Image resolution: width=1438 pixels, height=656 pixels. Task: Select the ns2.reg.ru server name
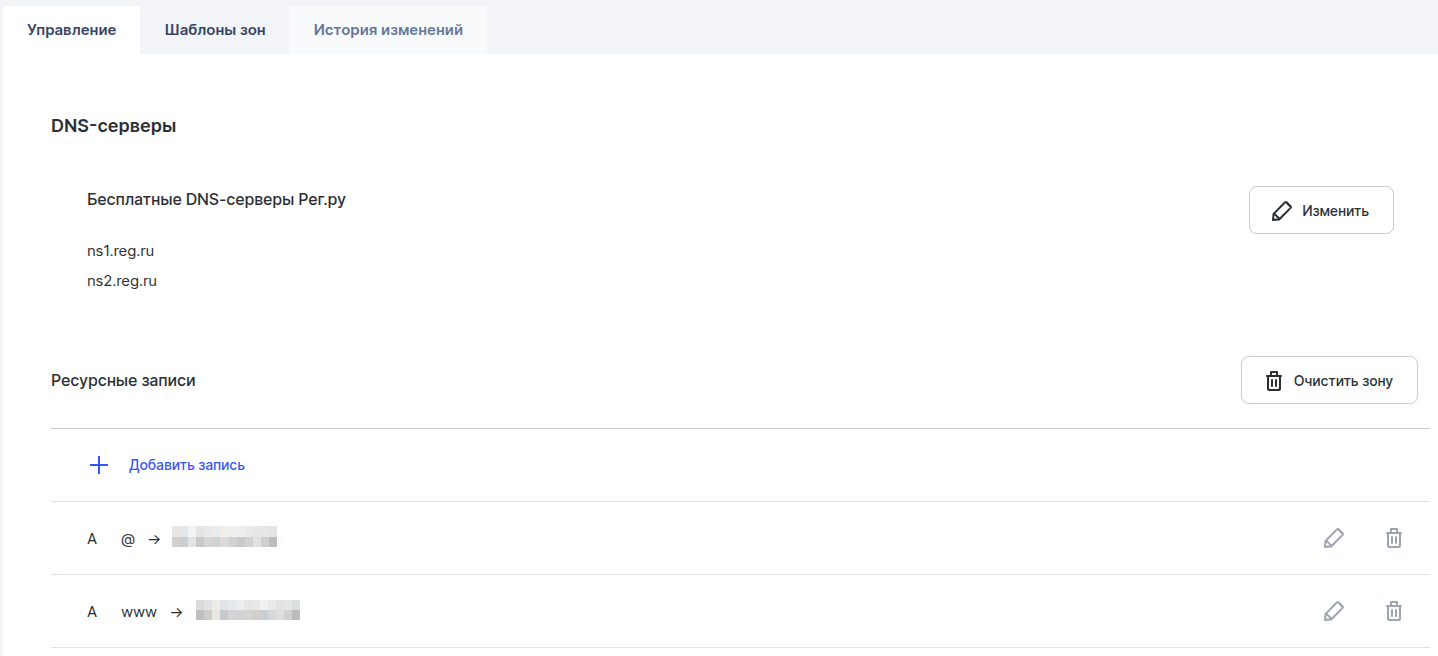122,281
